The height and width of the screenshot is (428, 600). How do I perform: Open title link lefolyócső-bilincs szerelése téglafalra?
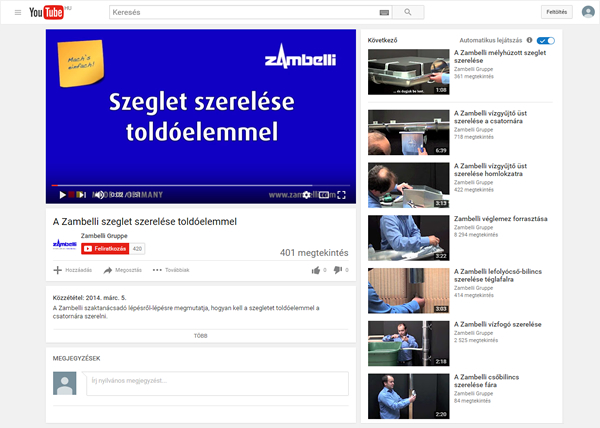coord(498,275)
